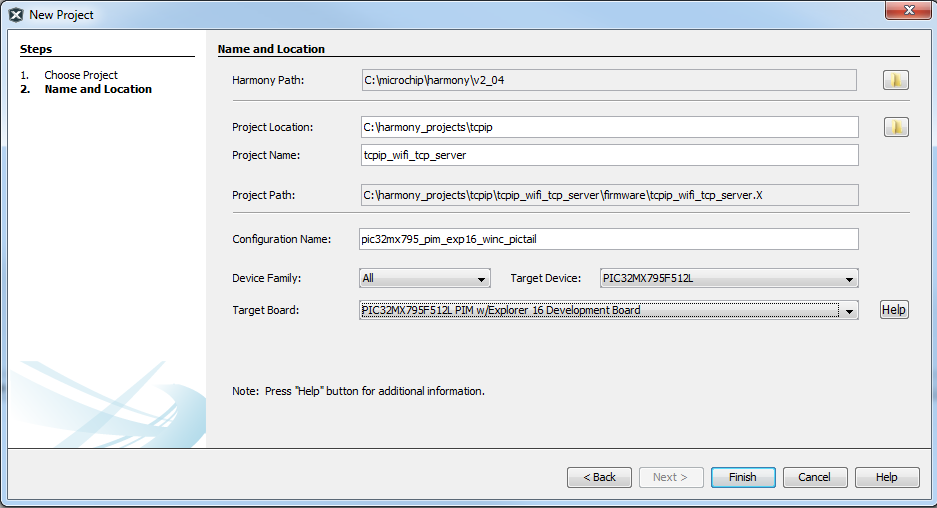Click the New Project window title icon

[x=16, y=15]
